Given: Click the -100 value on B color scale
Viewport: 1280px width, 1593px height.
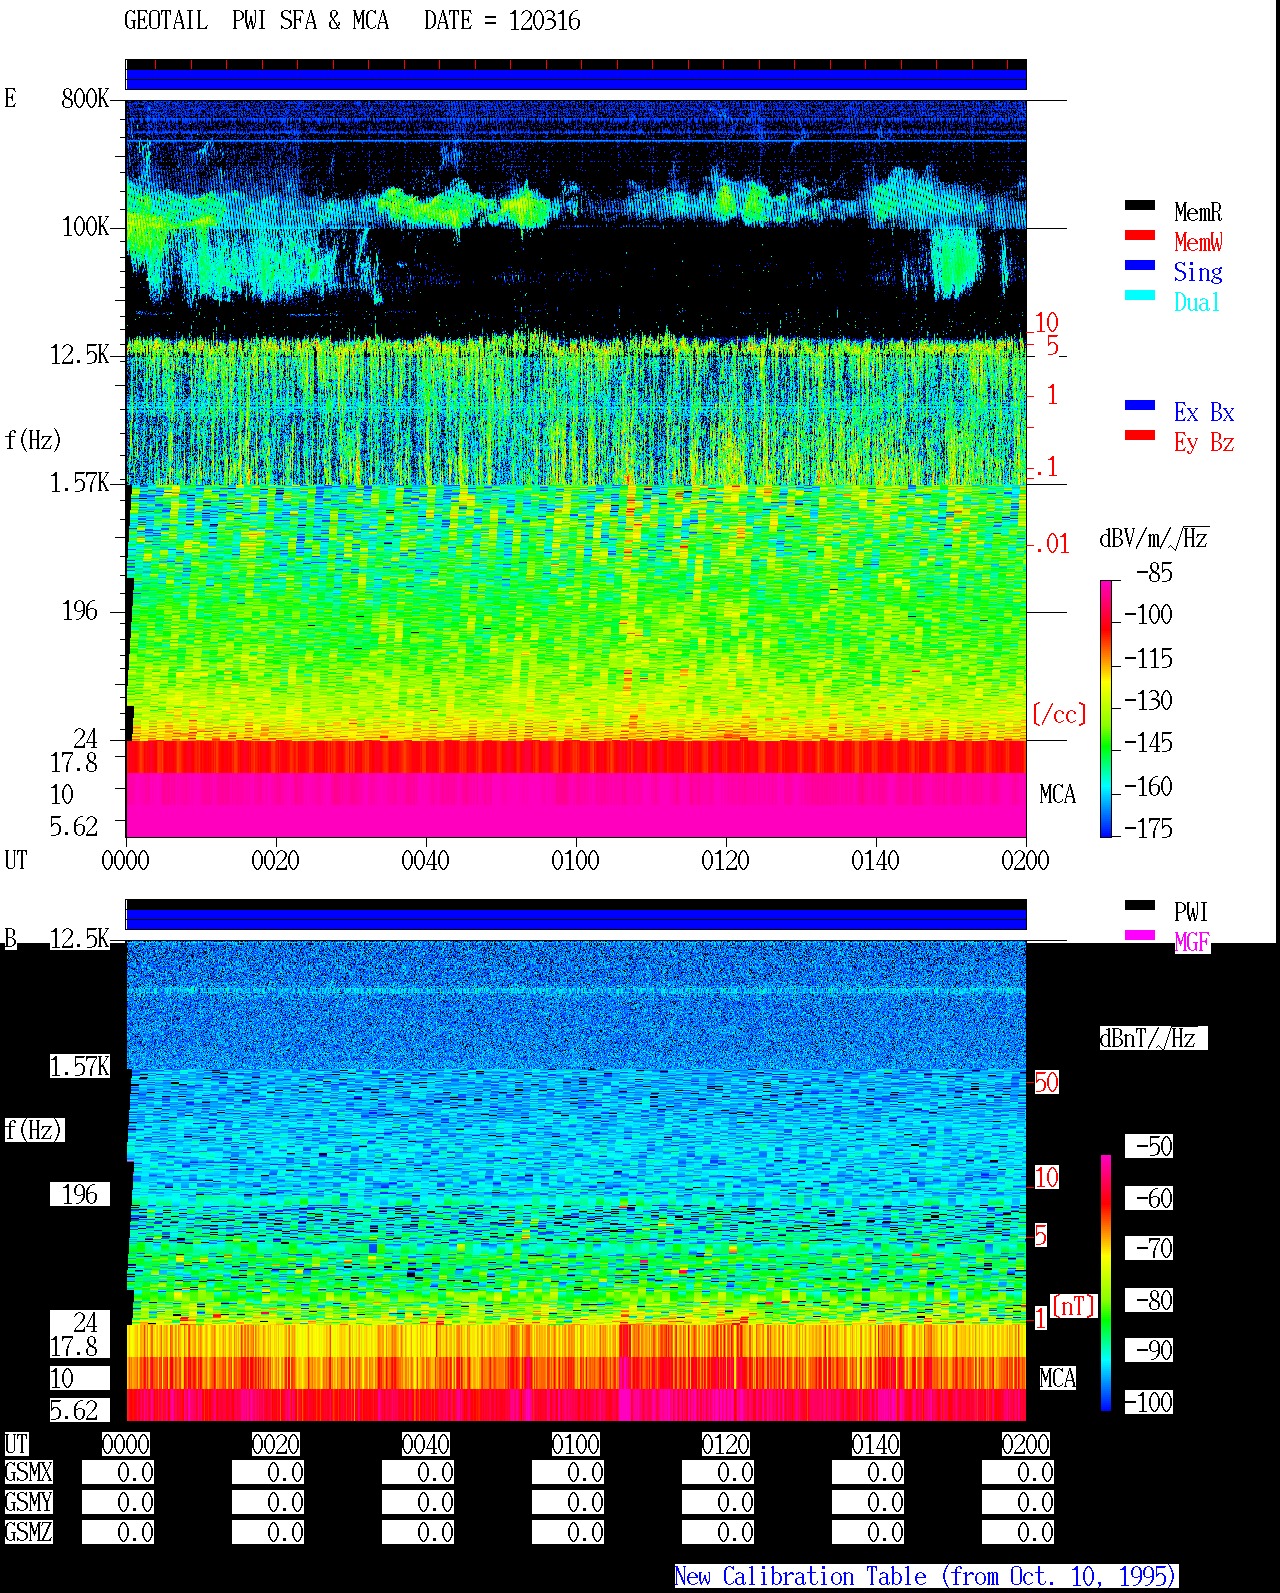Looking at the screenshot, I should (x=1148, y=1402).
